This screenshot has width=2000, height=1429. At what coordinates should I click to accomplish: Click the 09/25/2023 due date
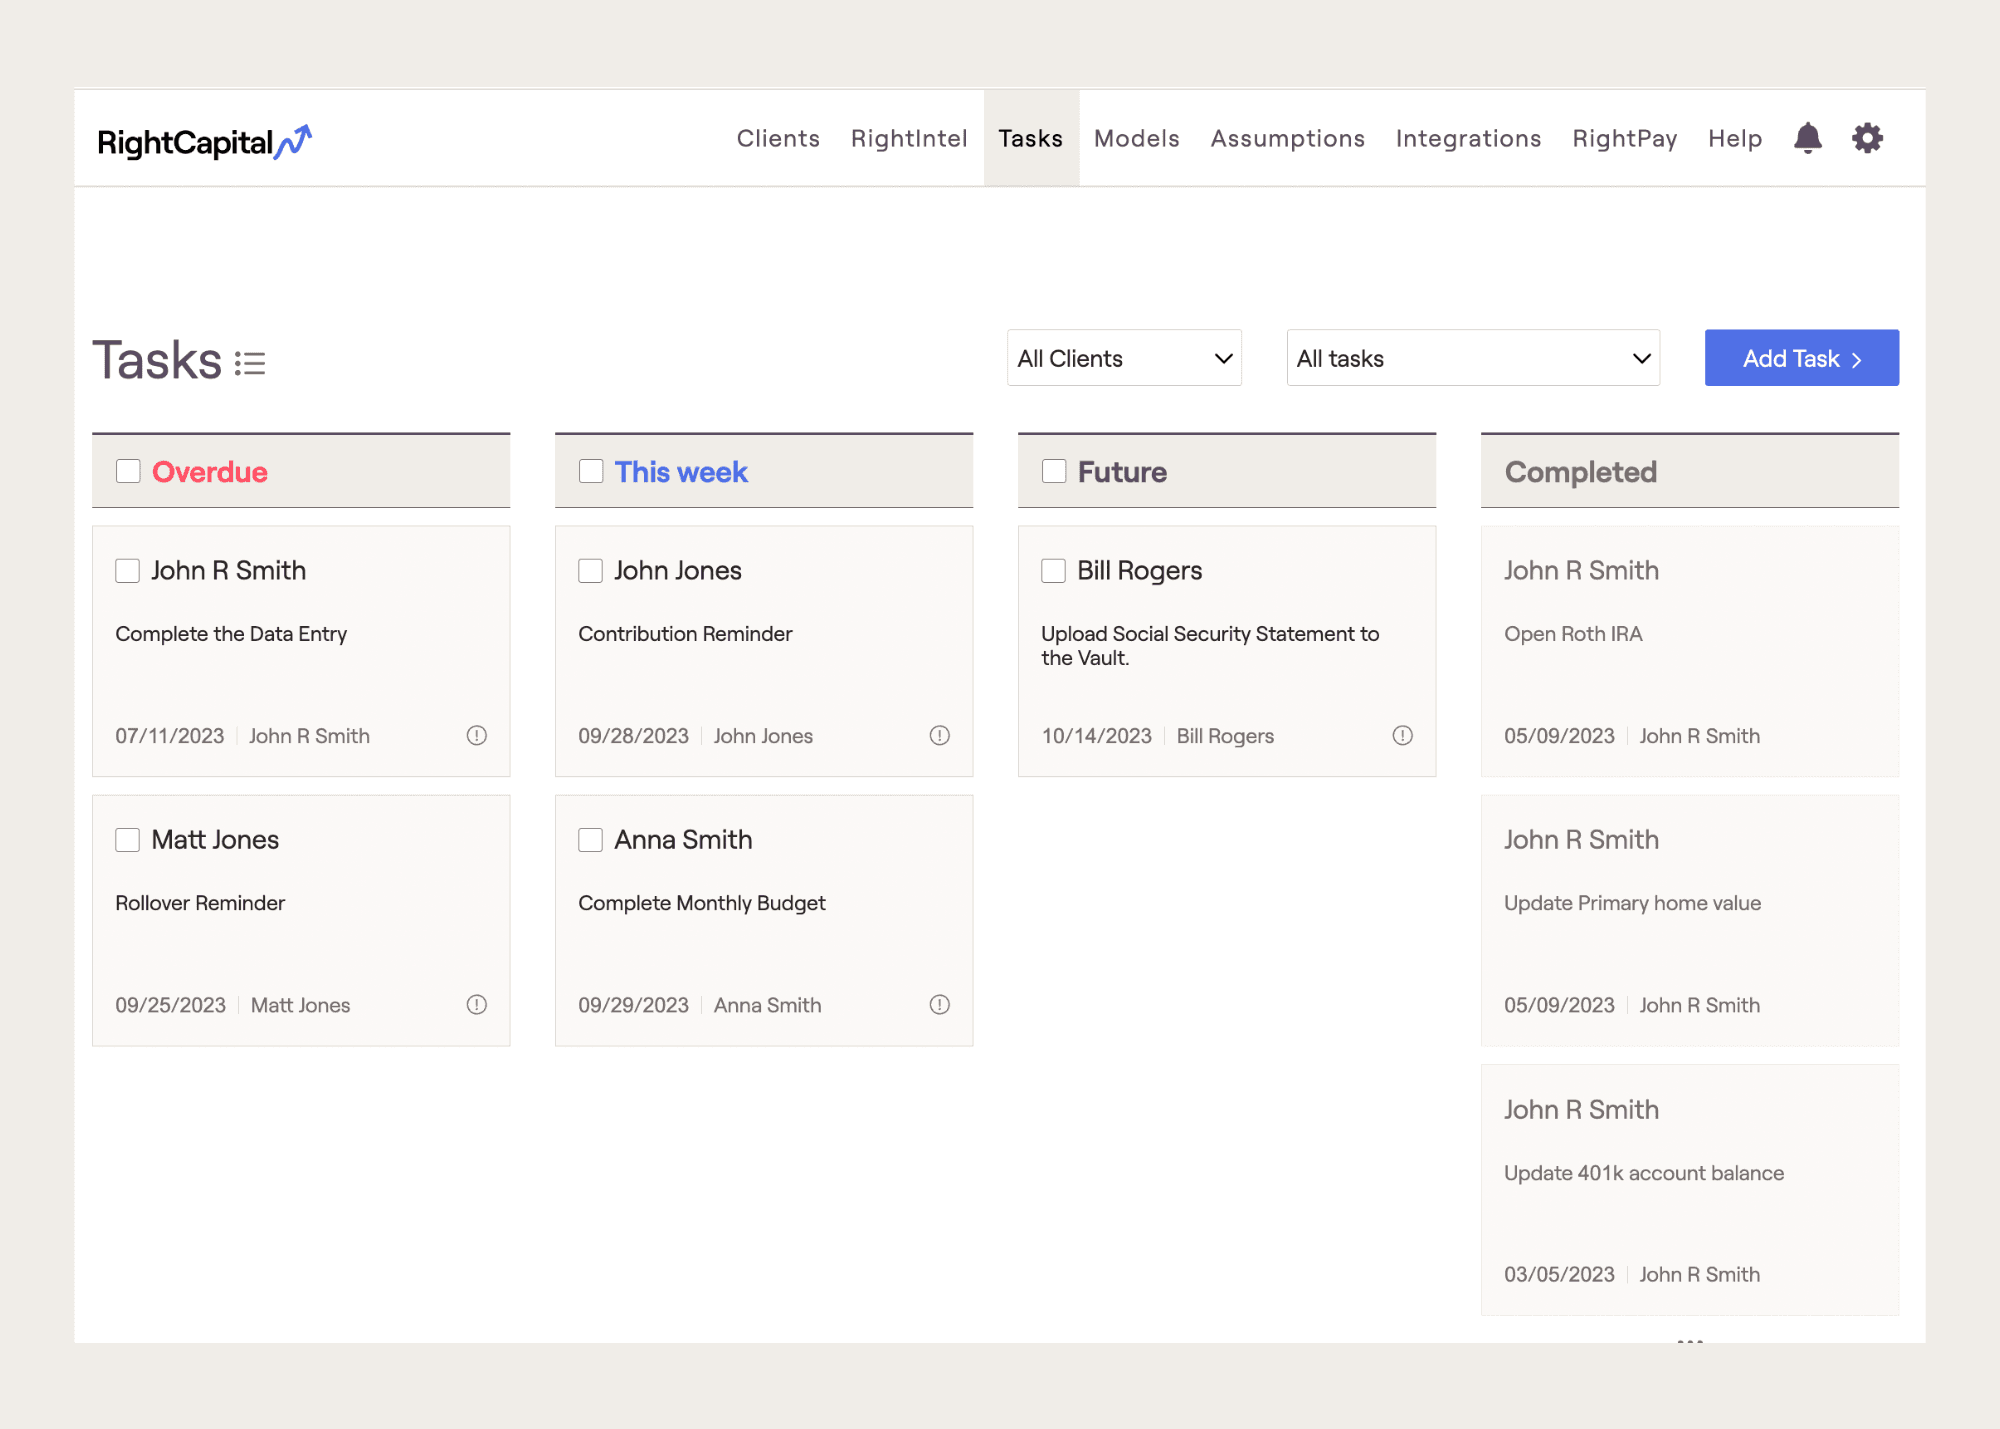click(x=170, y=1005)
